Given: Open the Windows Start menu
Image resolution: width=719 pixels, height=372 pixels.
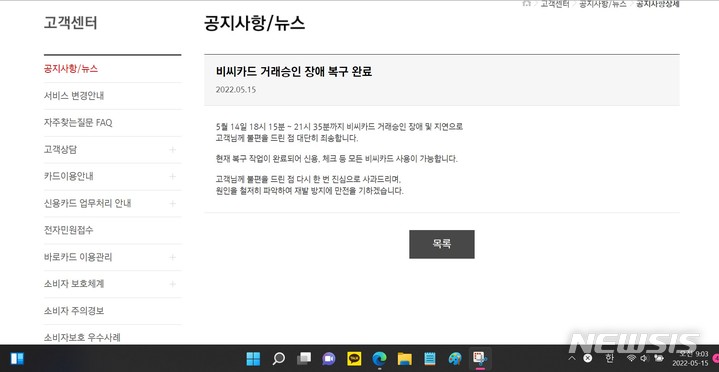Looking at the screenshot, I should [x=253, y=358].
